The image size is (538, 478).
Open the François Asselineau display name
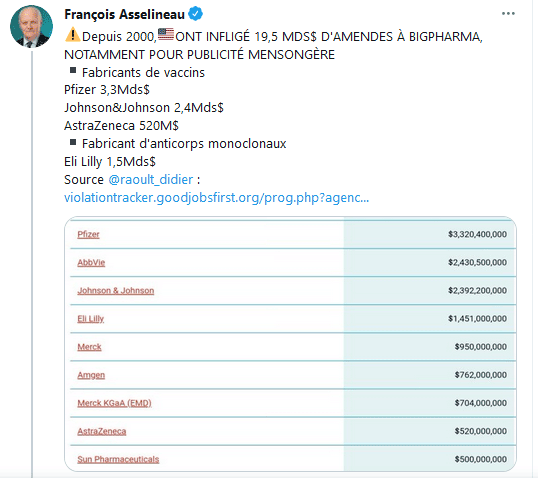pos(124,14)
